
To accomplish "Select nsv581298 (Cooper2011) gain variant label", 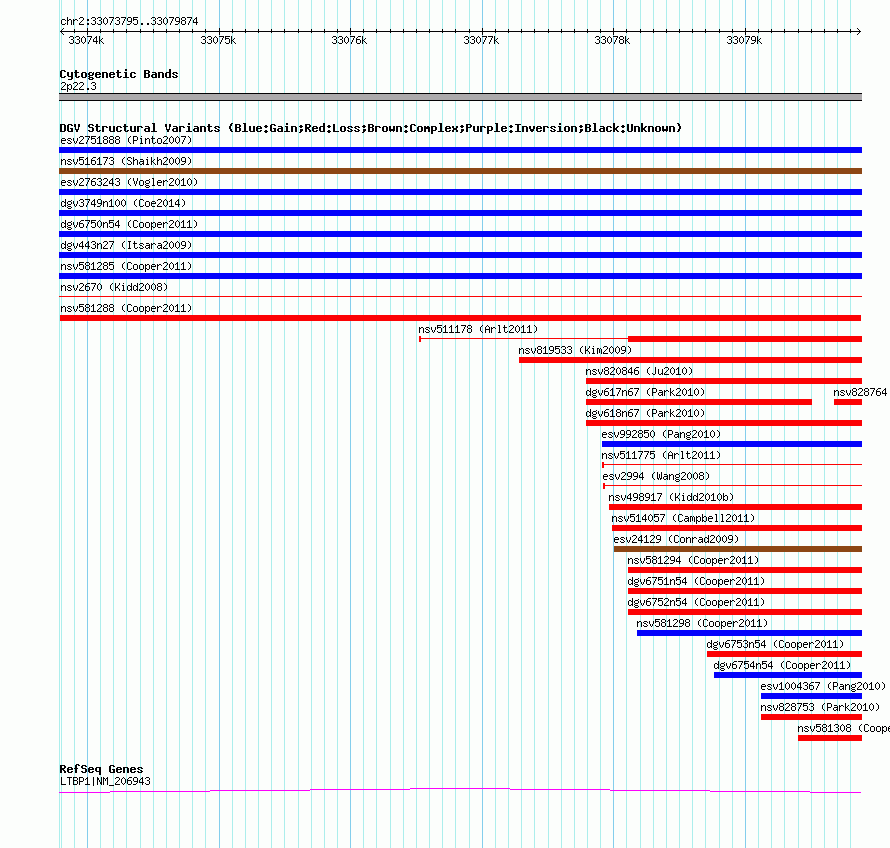I will coord(702,623).
